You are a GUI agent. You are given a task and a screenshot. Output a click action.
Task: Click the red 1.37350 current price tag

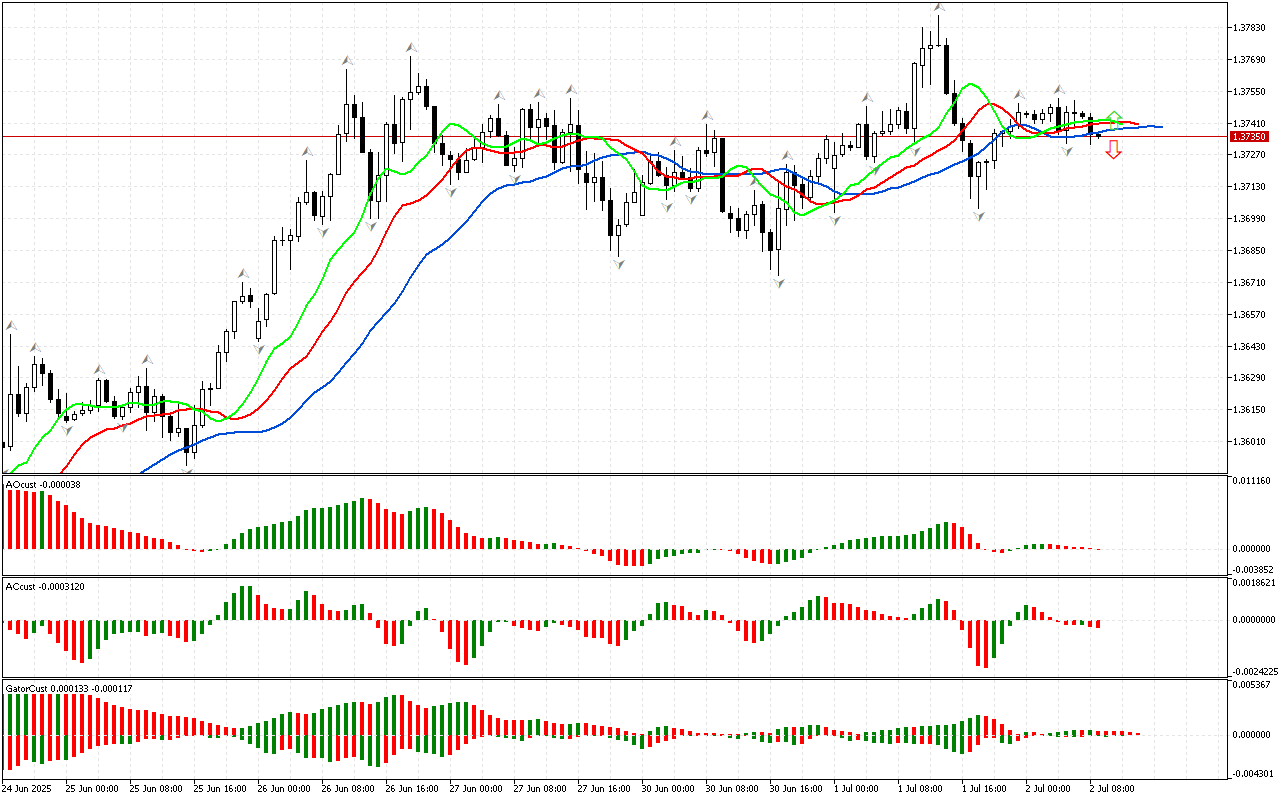point(1250,136)
